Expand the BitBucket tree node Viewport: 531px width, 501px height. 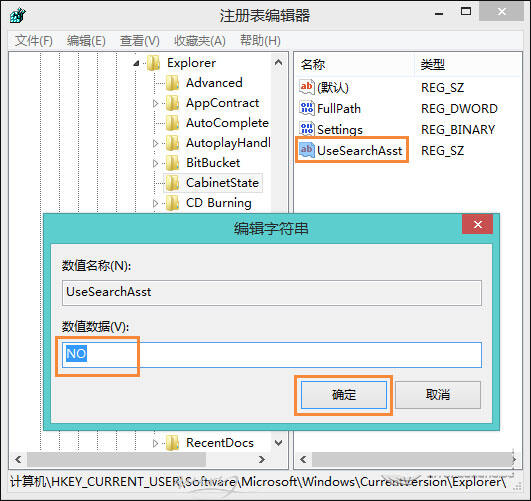click(155, 163)
